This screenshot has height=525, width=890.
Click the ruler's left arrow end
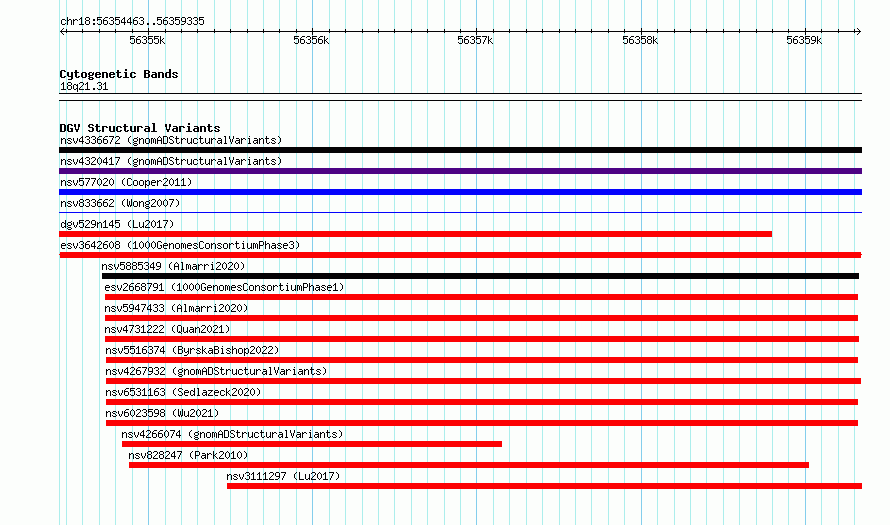click(63, 32)
